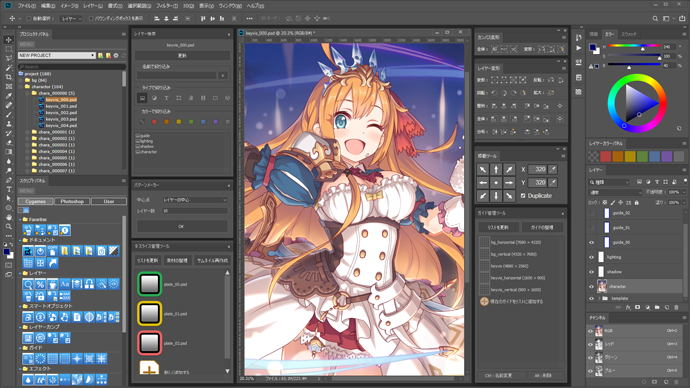Click the left arrow in the move tool panel

pos(483,183)
